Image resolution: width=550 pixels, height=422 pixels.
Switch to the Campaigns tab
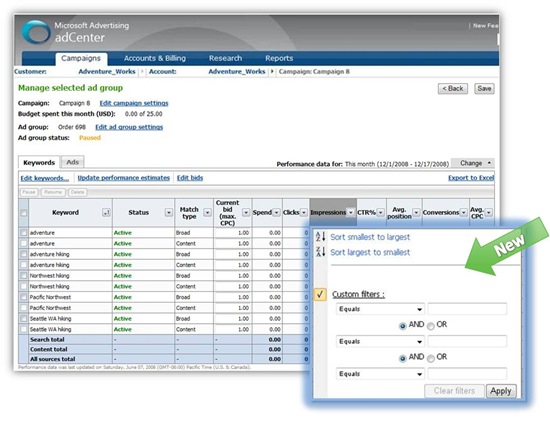81,58
